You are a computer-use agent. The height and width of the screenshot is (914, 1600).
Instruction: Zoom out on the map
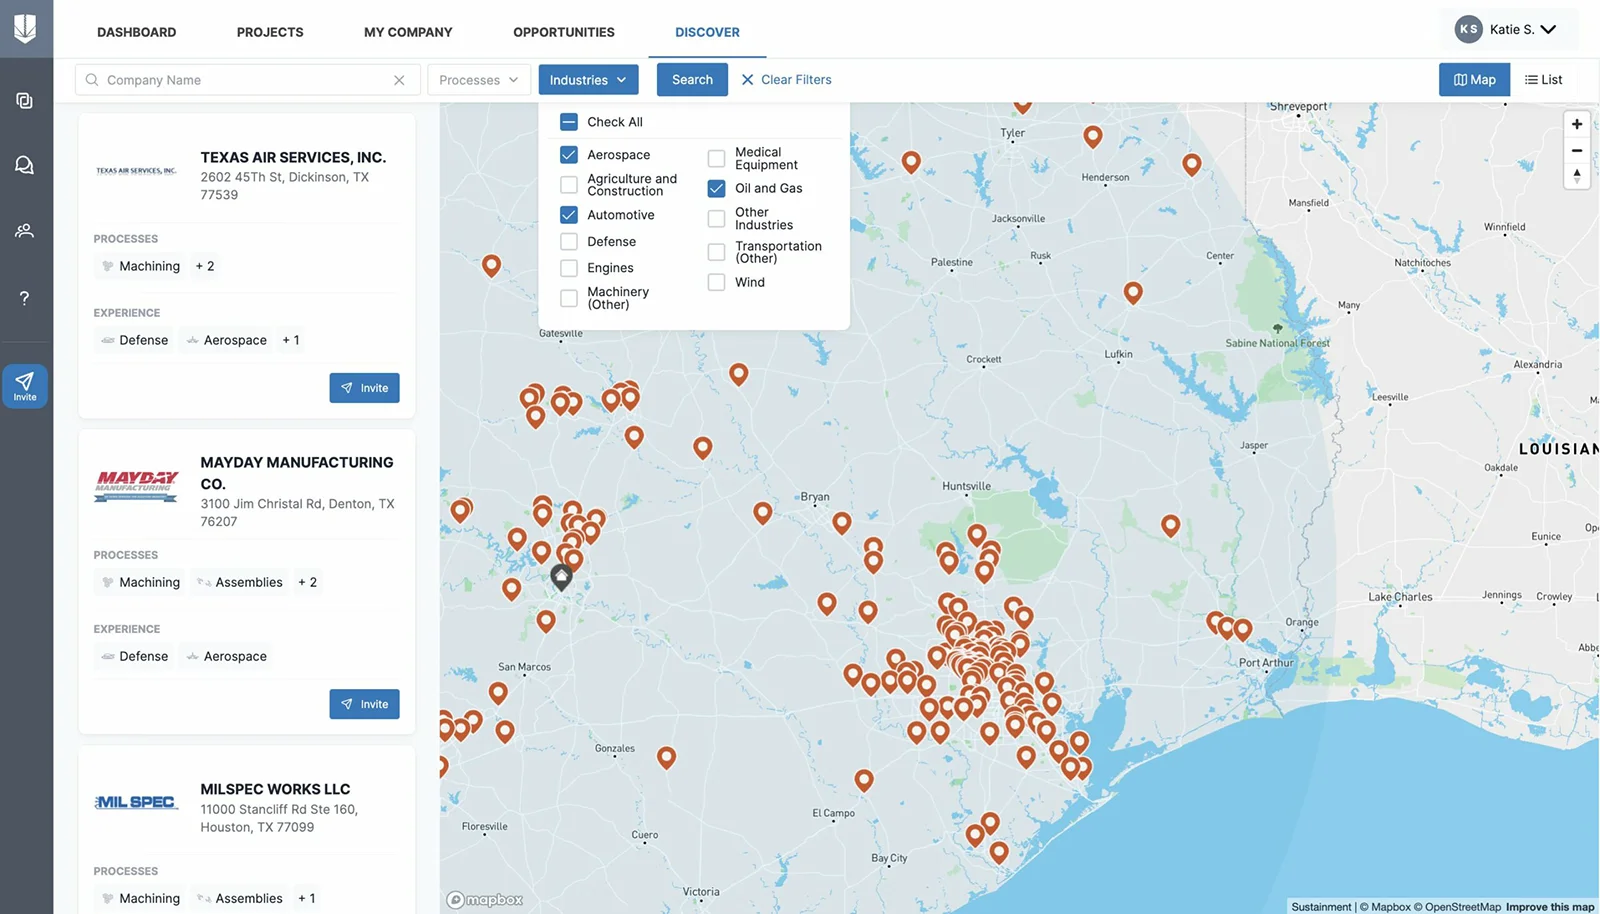1577,150
